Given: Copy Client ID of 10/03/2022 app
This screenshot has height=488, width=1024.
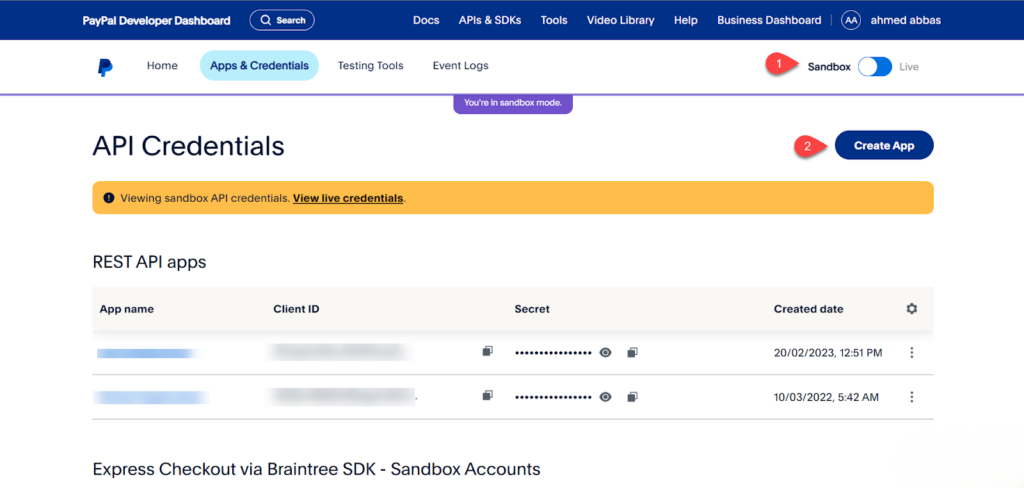Looking at the screenshot, I should click(487, 395).
